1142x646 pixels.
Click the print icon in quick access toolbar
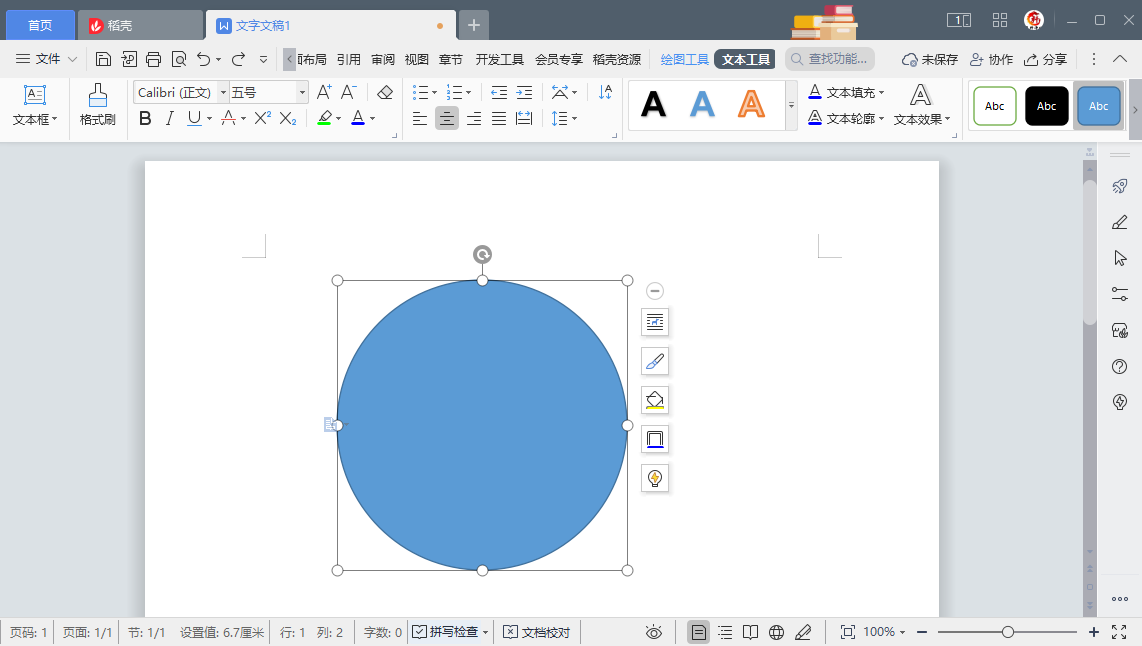coord(153,59)
